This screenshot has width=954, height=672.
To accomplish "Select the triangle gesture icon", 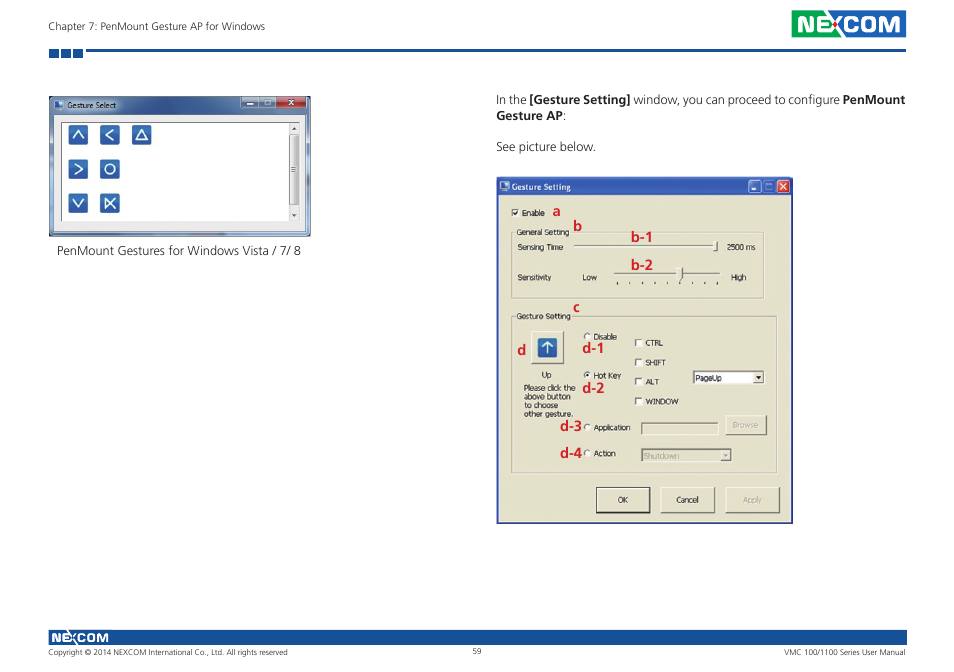I will (x=141, y=135).
